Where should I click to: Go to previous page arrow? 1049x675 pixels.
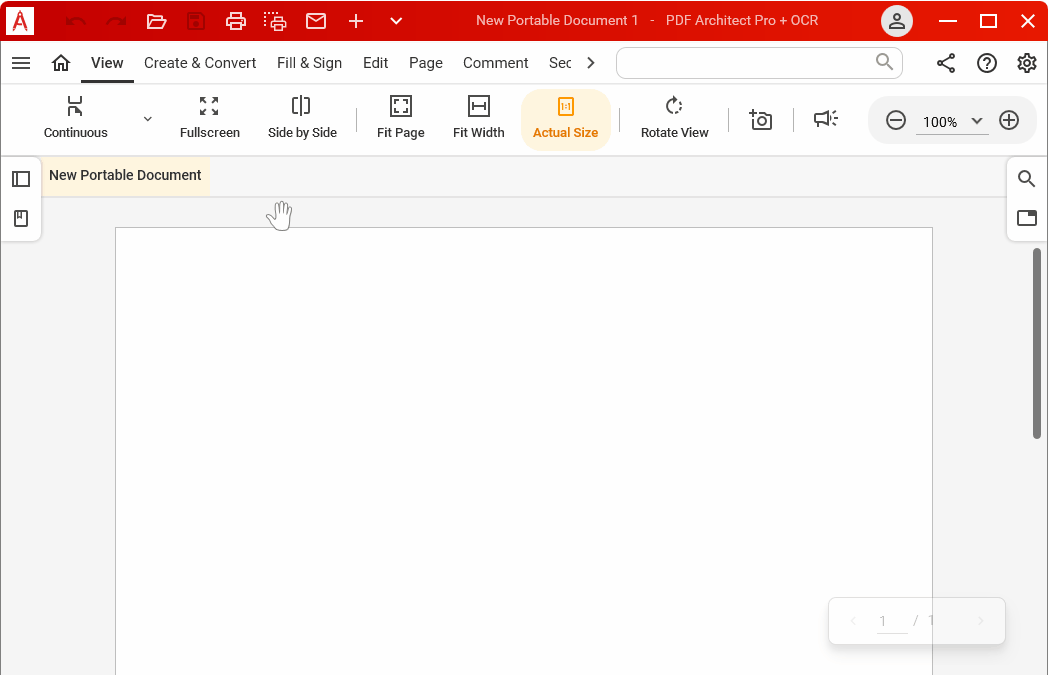[x=853, y=621]
